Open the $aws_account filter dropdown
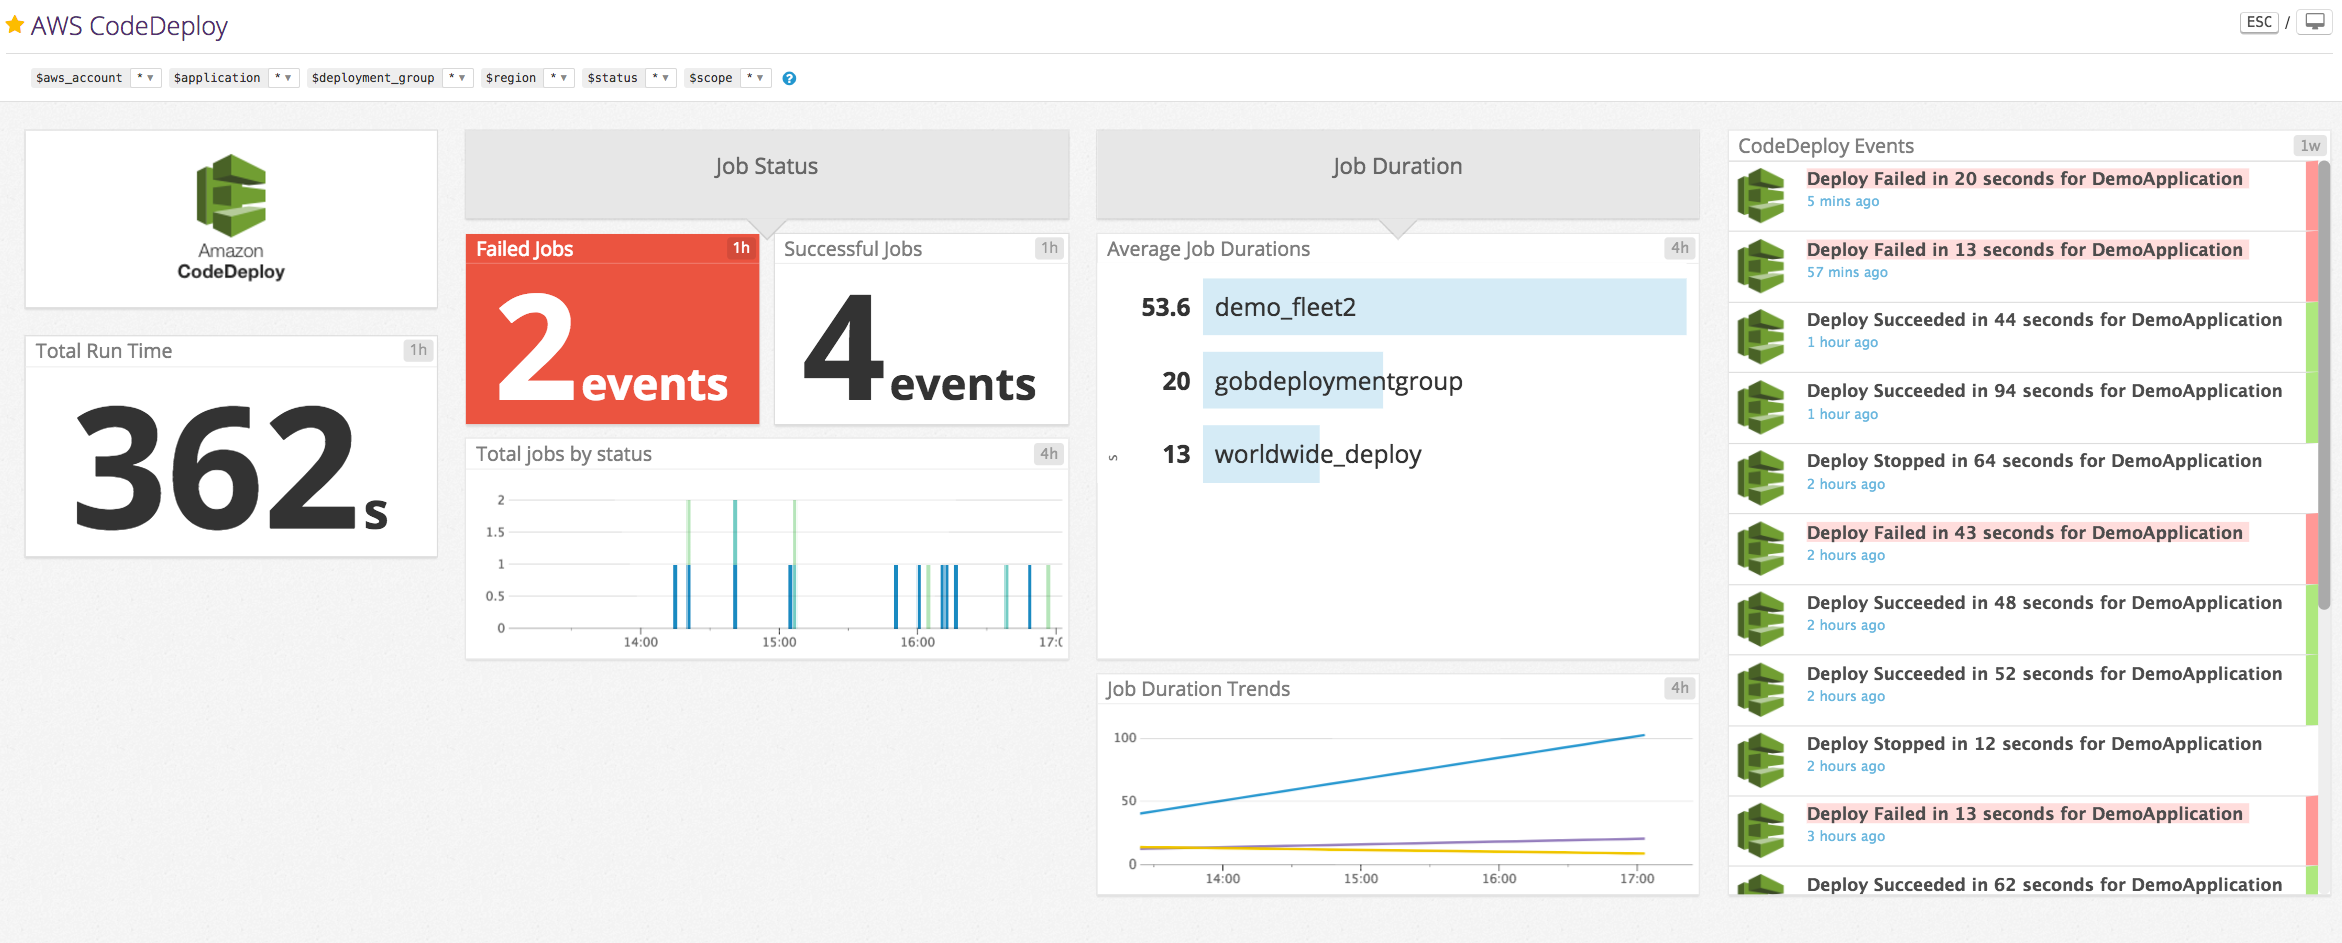 coord(146,77)
